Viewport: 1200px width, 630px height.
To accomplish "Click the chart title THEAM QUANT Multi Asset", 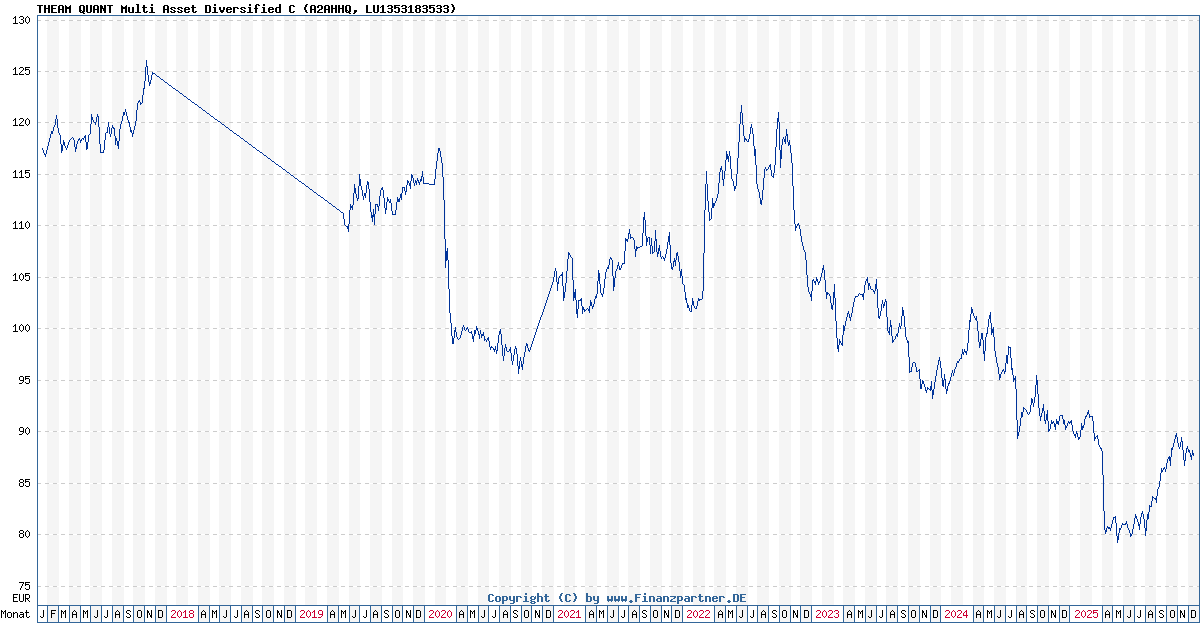I will [120, 9].
